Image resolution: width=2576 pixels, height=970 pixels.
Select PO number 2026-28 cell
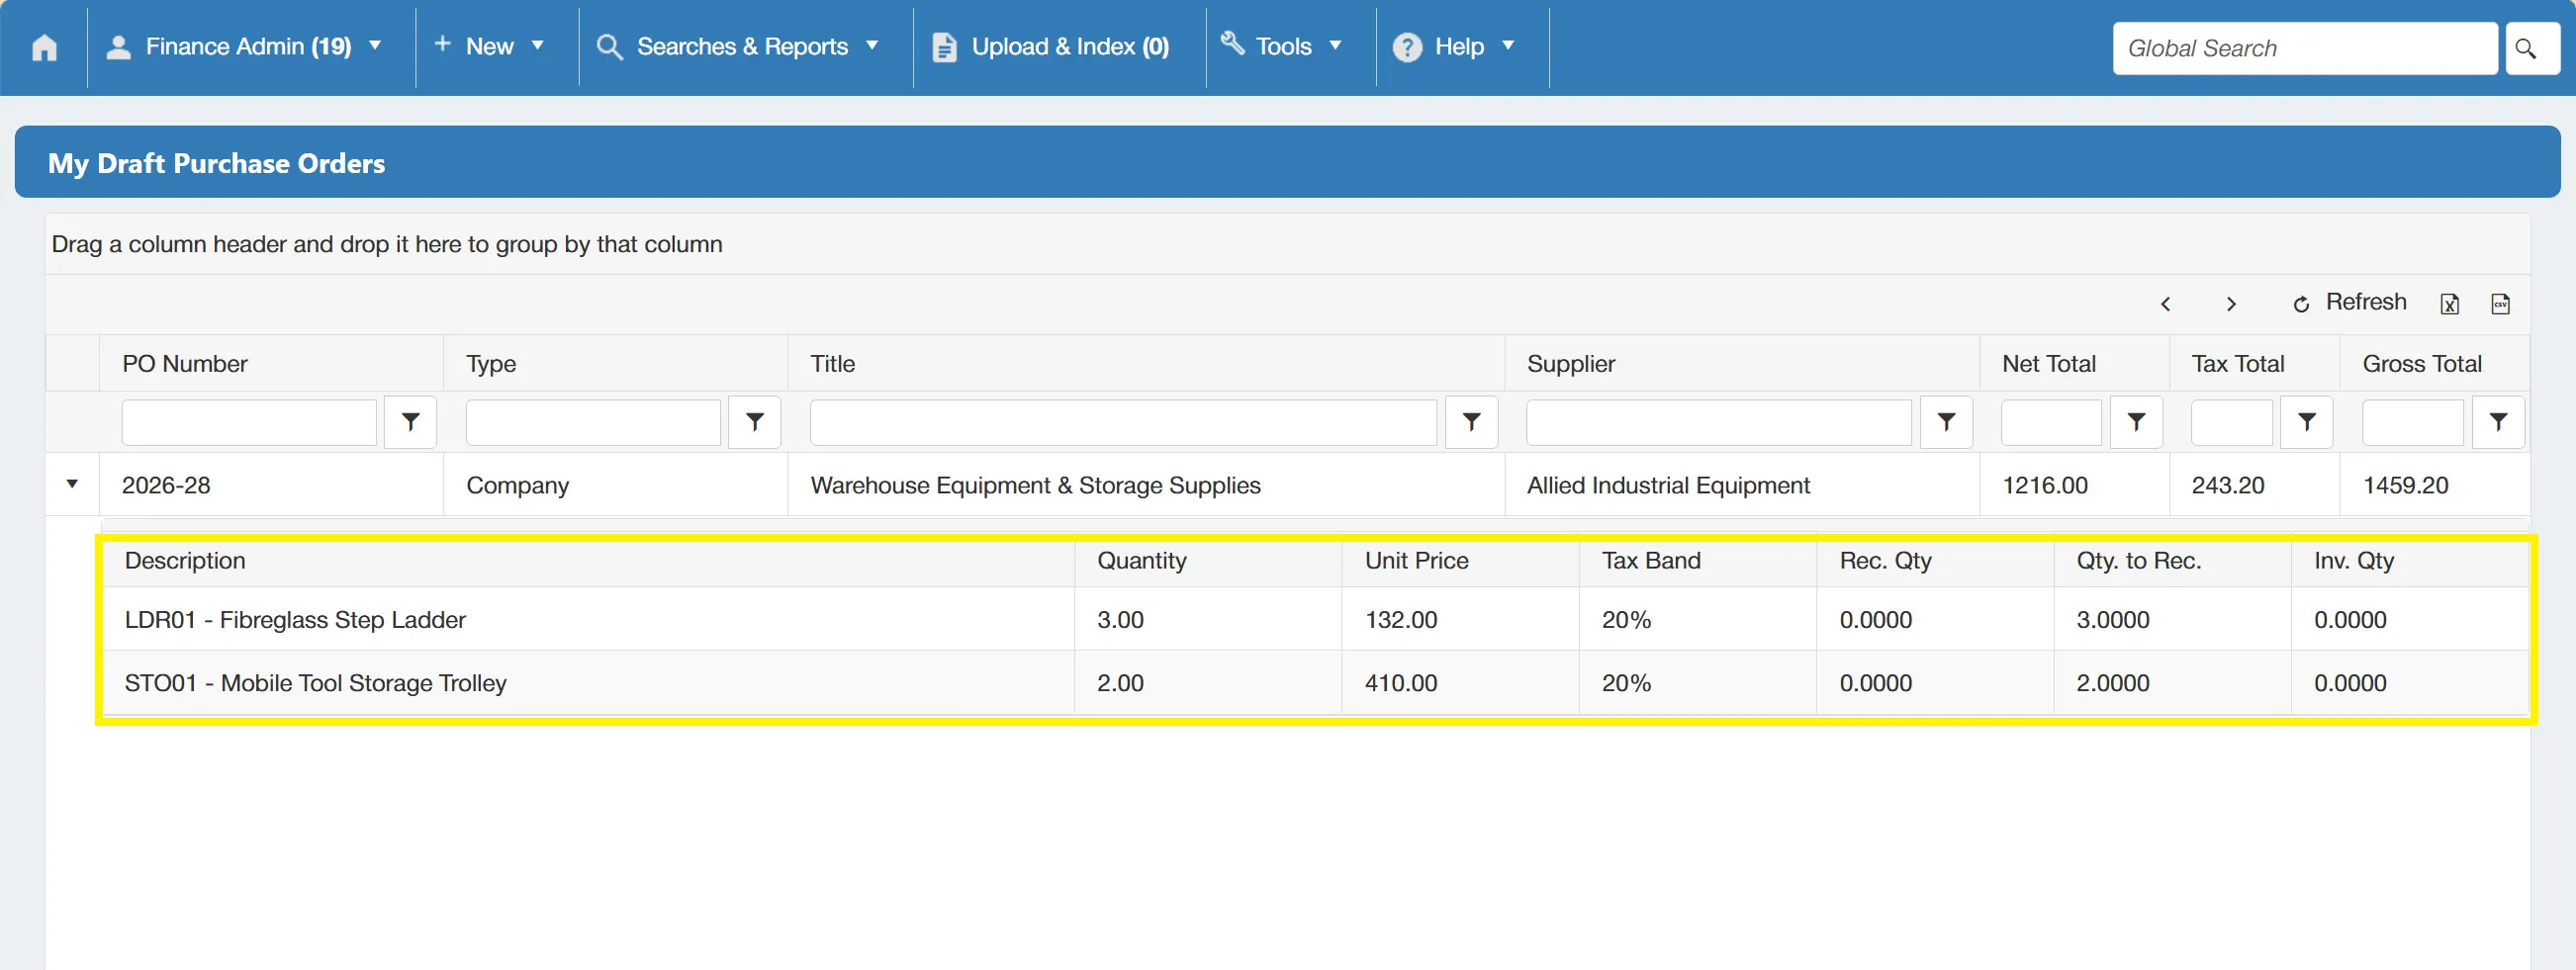click(x=271, y=485)
